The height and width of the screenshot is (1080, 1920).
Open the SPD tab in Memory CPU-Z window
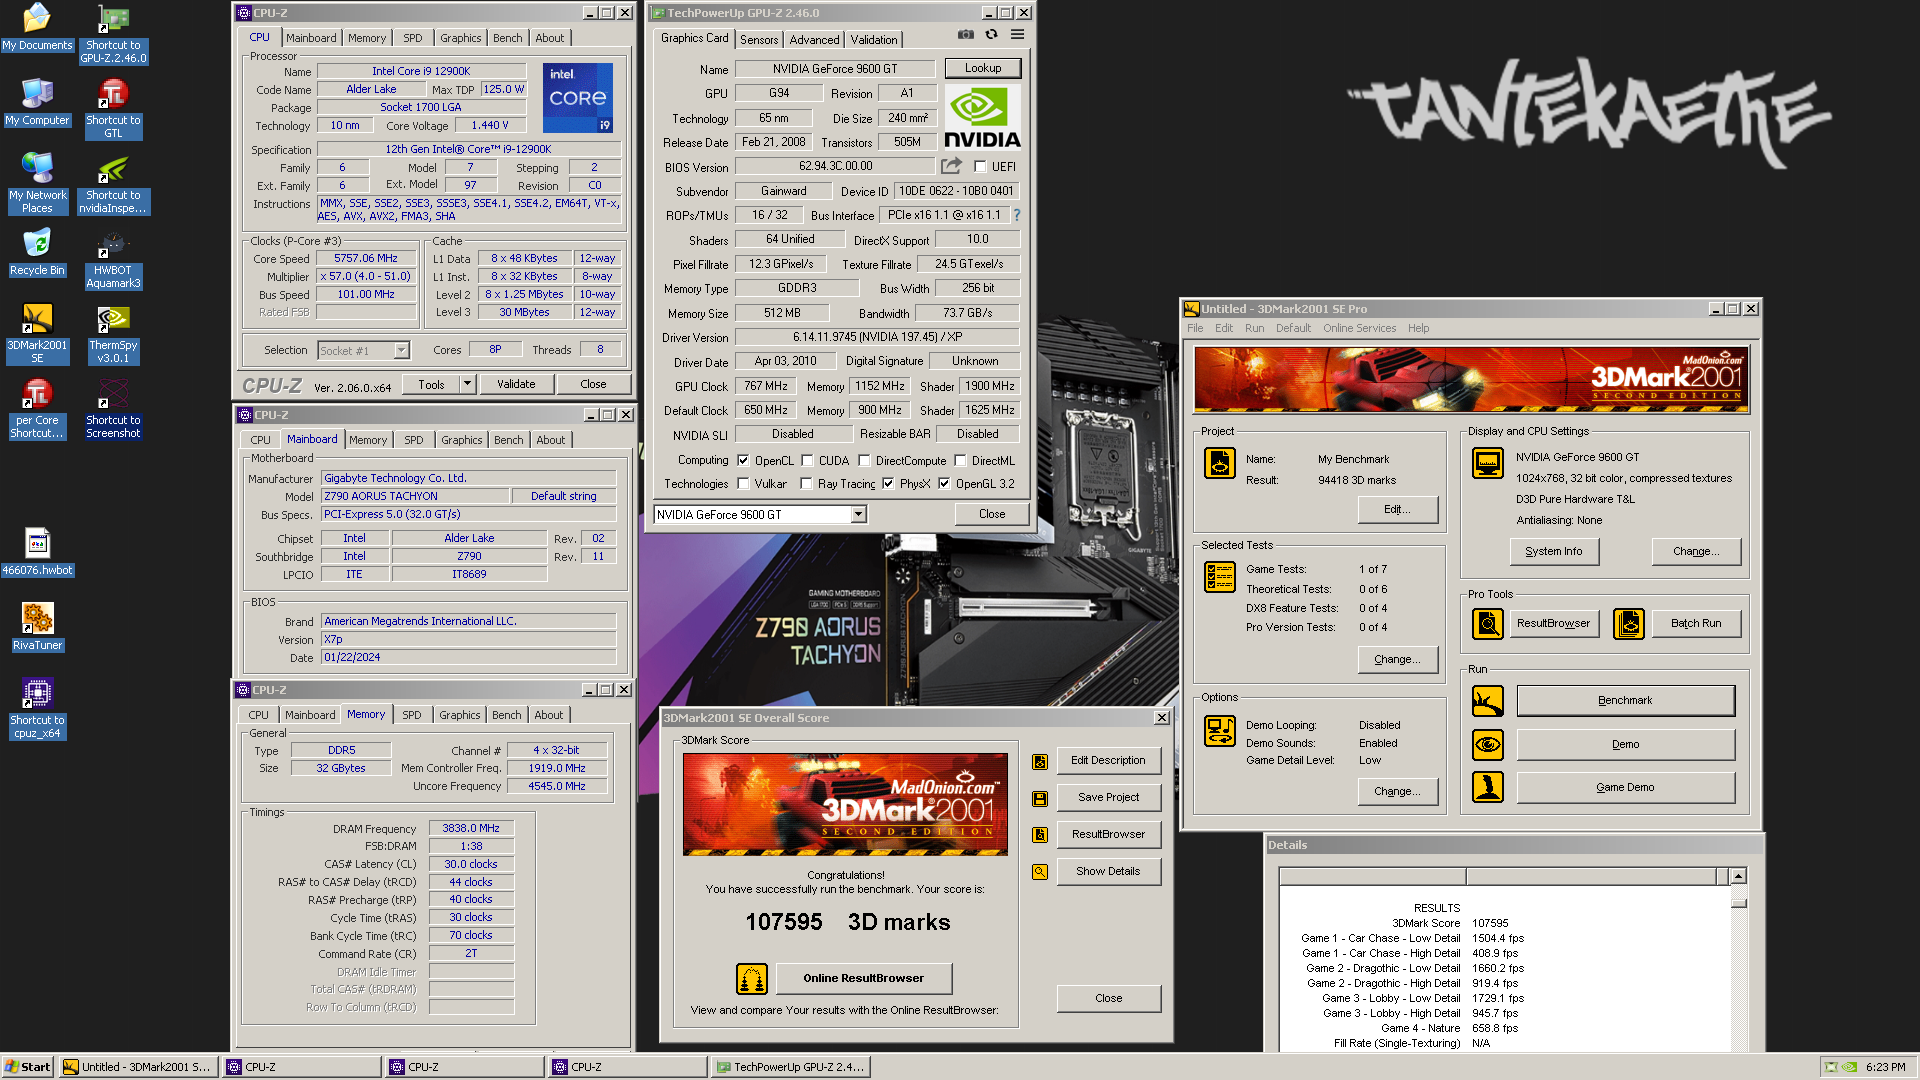pos(411,715)
